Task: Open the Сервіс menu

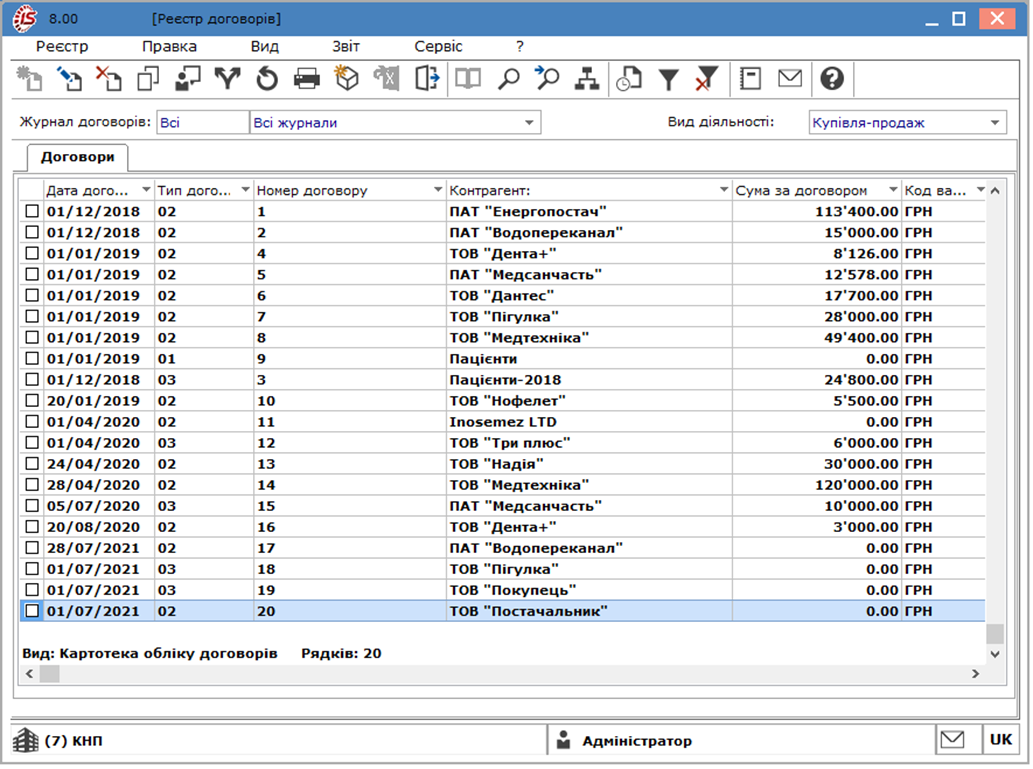Action: point(438,46)
